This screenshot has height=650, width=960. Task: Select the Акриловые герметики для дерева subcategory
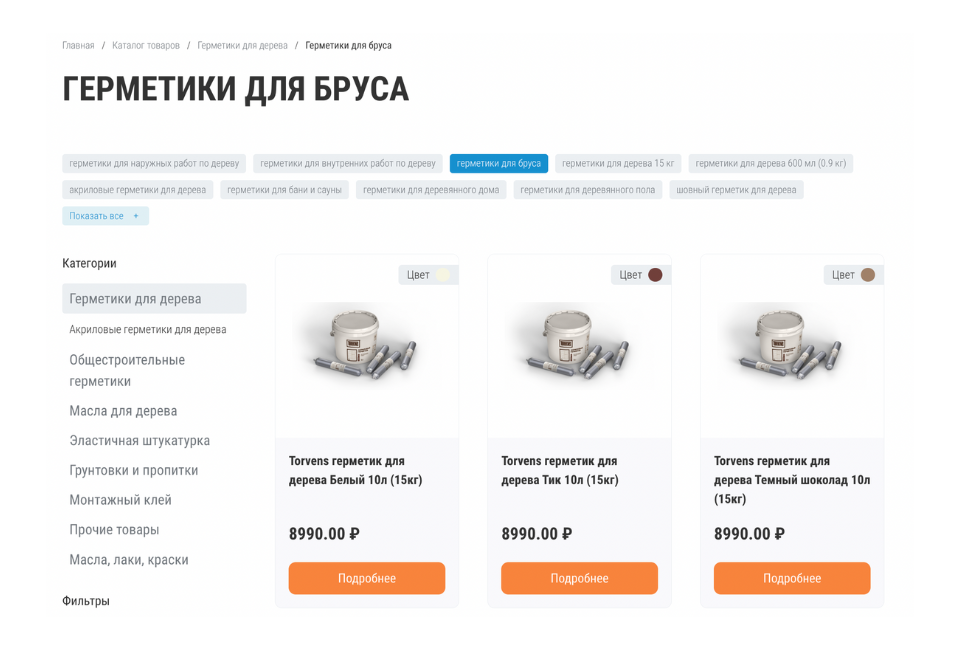point(148,329)
